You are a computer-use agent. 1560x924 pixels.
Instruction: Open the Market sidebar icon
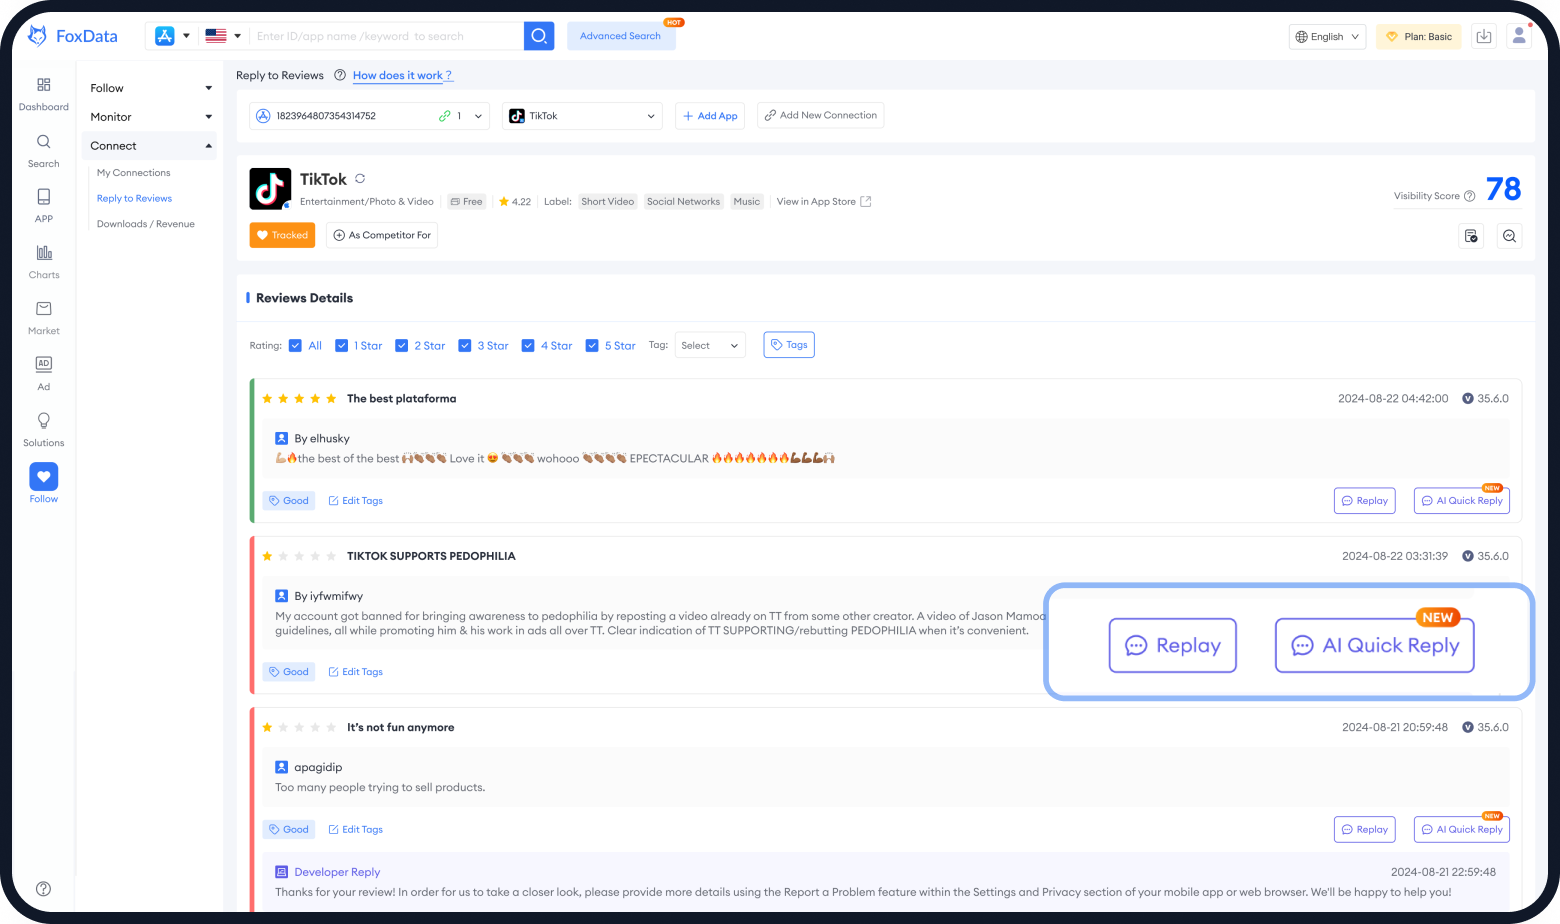pyautogui.click(x=43, y=309)
